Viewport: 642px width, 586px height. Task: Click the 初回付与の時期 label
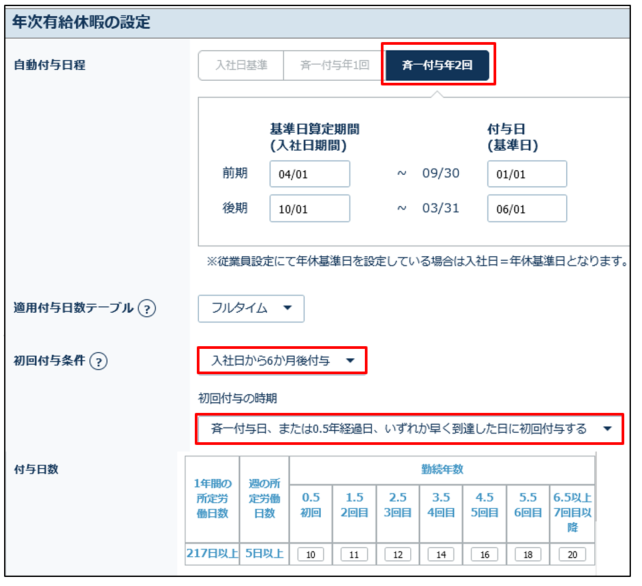click(x=237, y=398)
